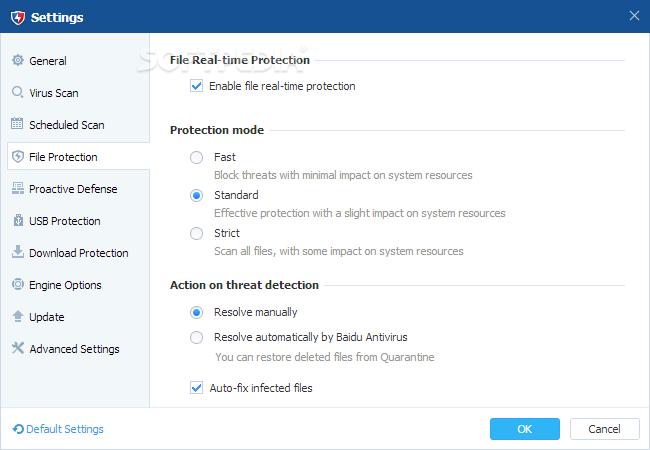The height and width of the screenshot is (450, 650).
Task: Toggle Auto-fix infected files checkbox
Action: pos(196,388)
